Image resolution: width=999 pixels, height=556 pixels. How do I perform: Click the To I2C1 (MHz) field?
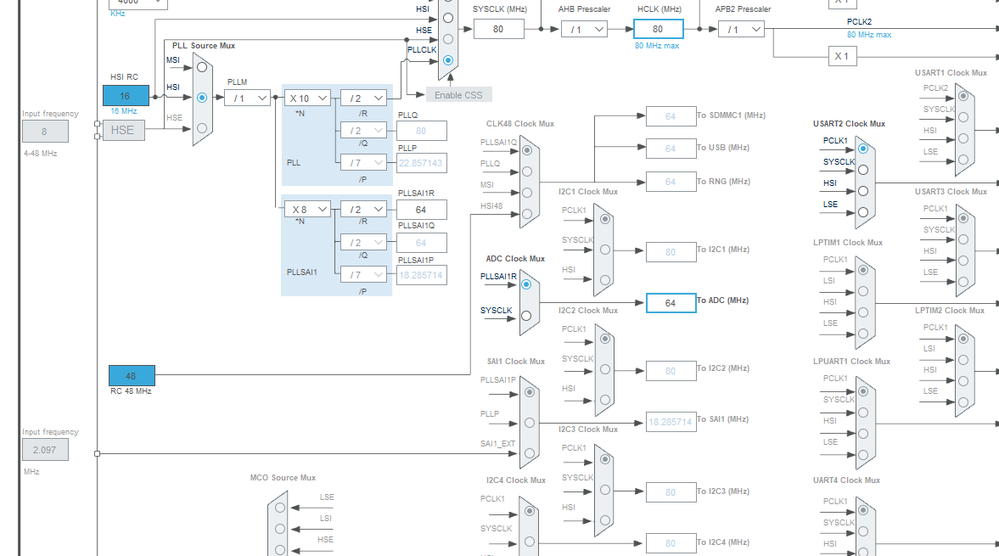click(671, 252)
